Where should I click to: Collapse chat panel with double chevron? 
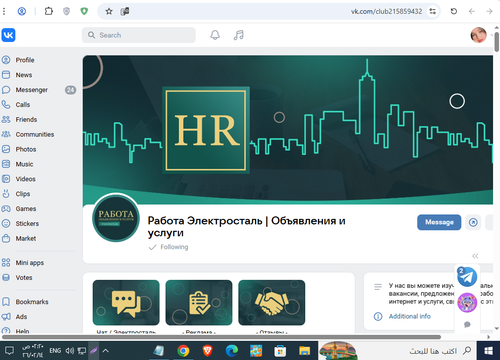pos(475,256)
